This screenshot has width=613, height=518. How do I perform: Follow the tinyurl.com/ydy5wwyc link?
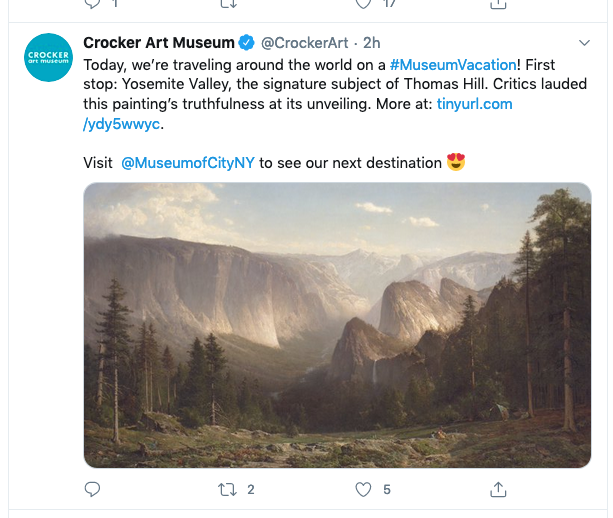tap(475, 104)
